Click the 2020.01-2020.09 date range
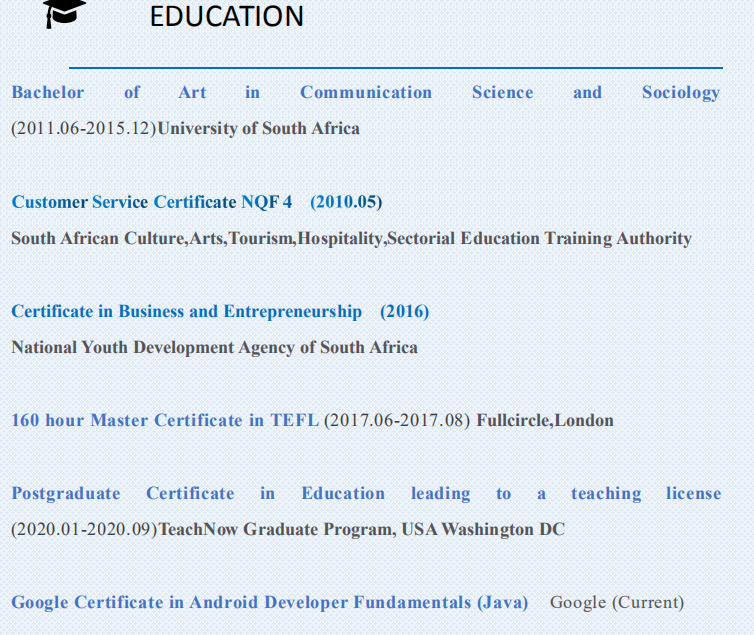 84,529
